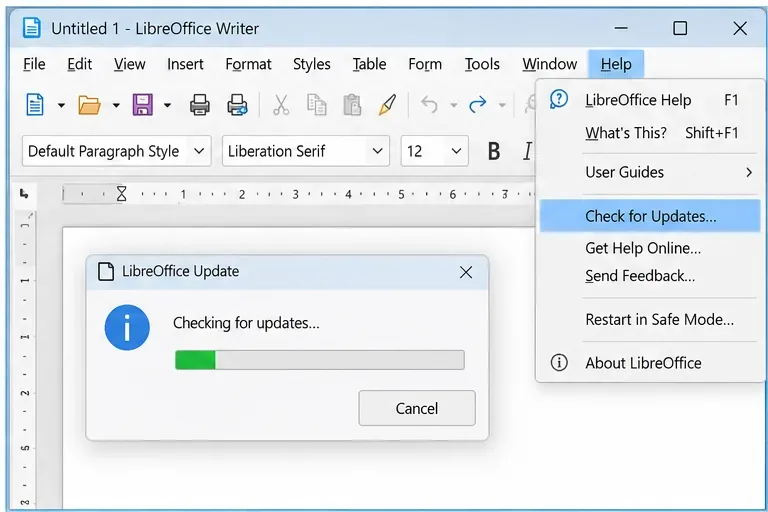Open the Insert menu

click(185, 64)
